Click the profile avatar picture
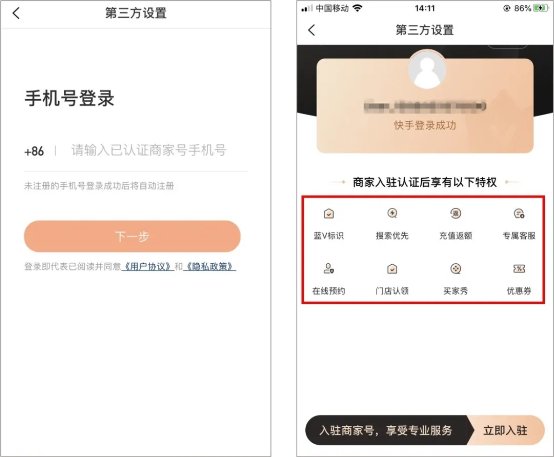The image size is (554, 457). point(427,70)
